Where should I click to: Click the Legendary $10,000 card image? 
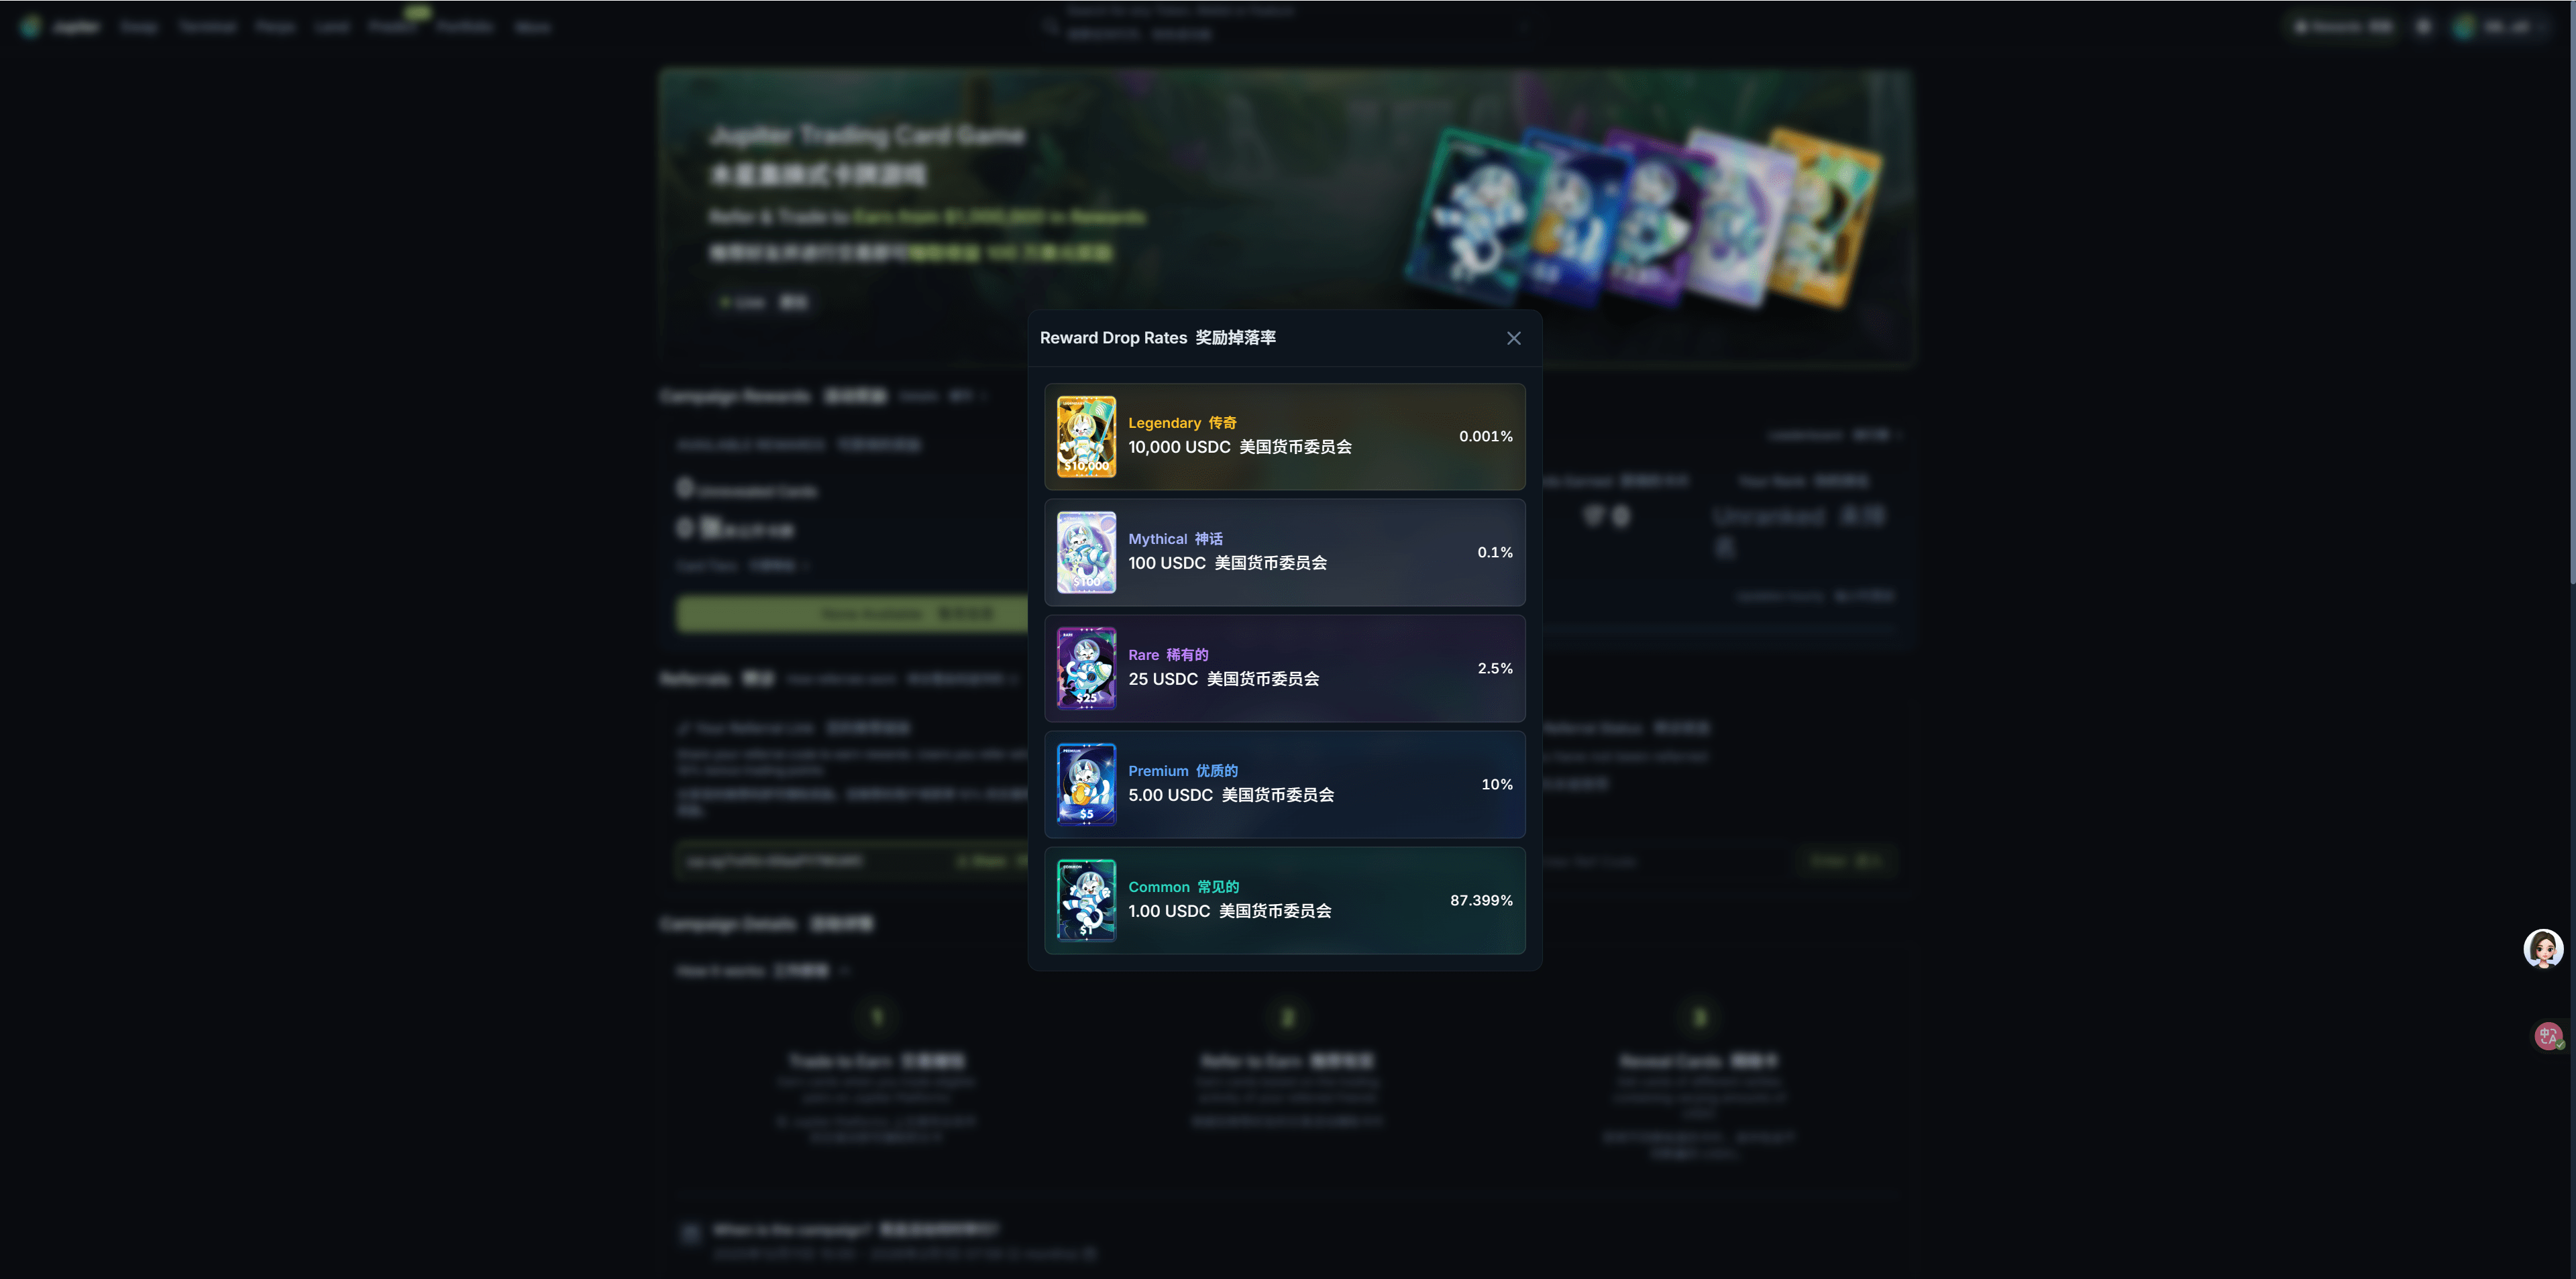pyautogui.click(x=1086, y=436)
